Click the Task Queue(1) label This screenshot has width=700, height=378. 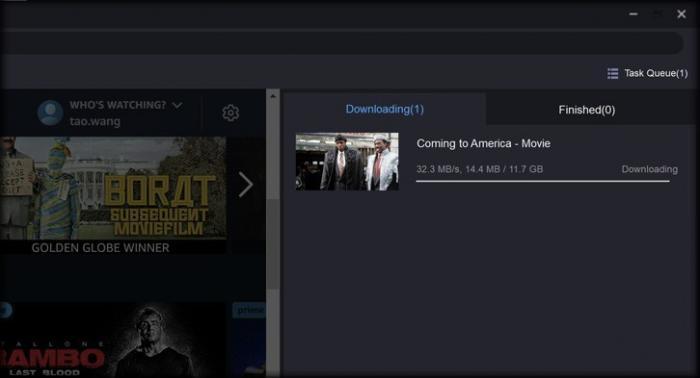pyautogui.click(x=656, y=73)
